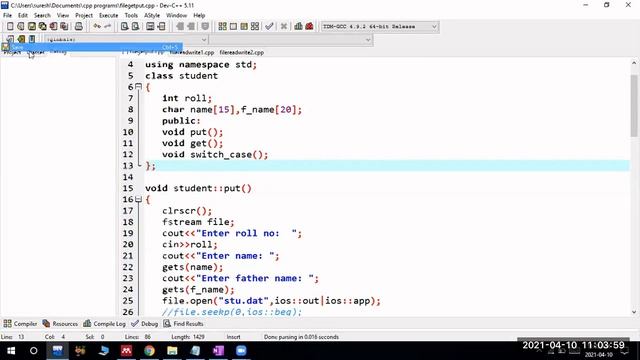Click the Cortana circle taskbar icon
Viewport: 640px width, 360px height.
[33, 351]
